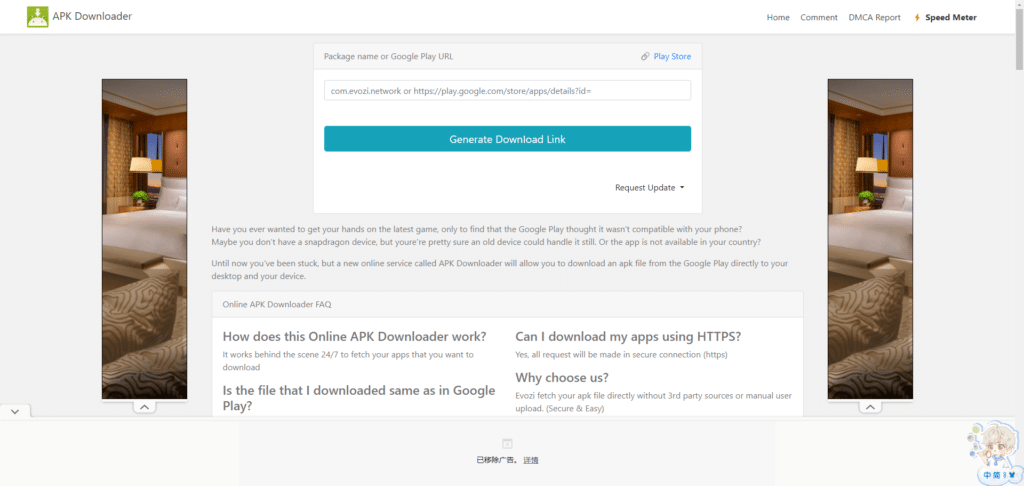Click the package name or URL input field
The width and height of the screenshot is (1024, 486).
click(507, 91)
